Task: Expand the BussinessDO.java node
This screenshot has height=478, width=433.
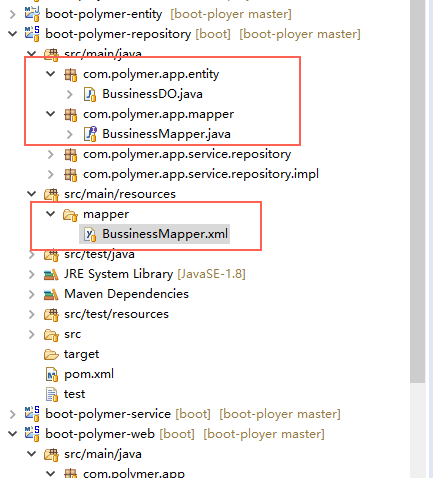Action: [69, 94]
